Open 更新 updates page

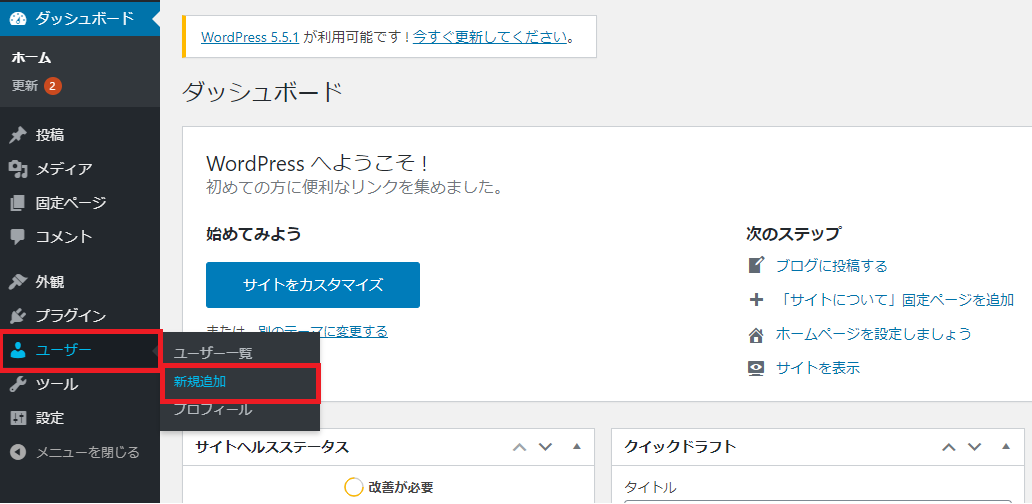[x=24, y=86]
